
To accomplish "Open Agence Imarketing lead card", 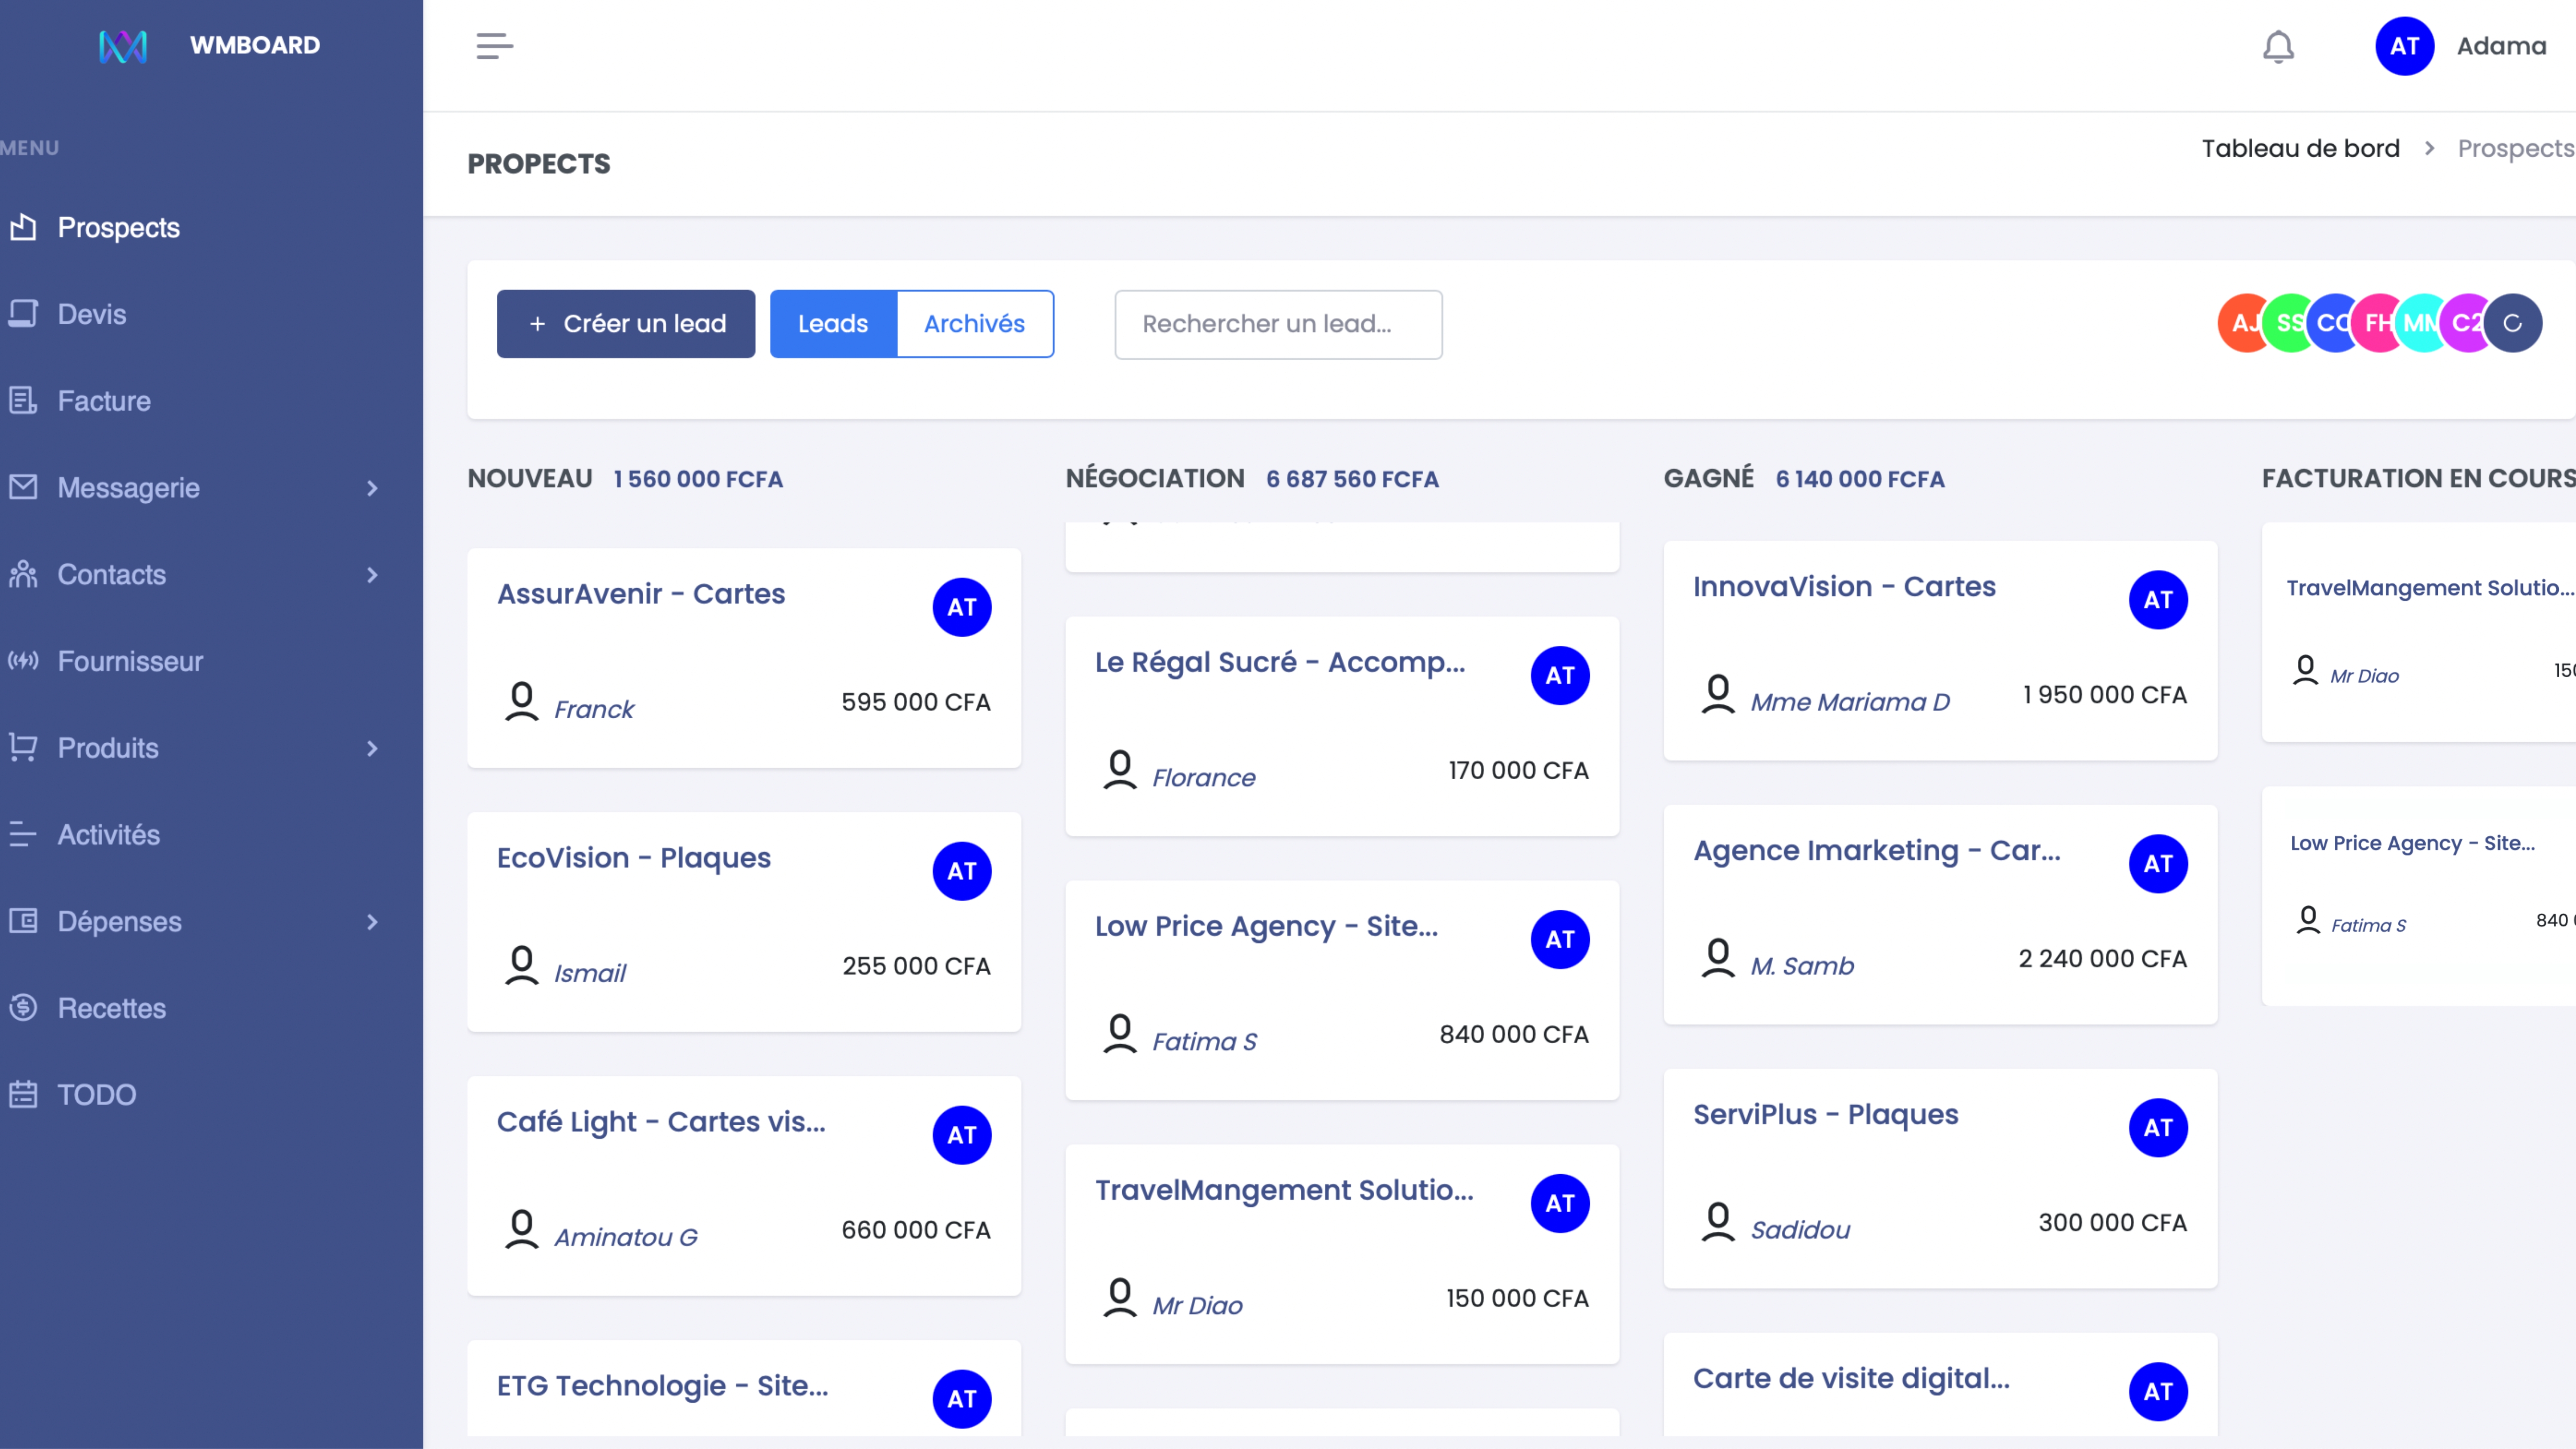I will tap(1877, 850).
